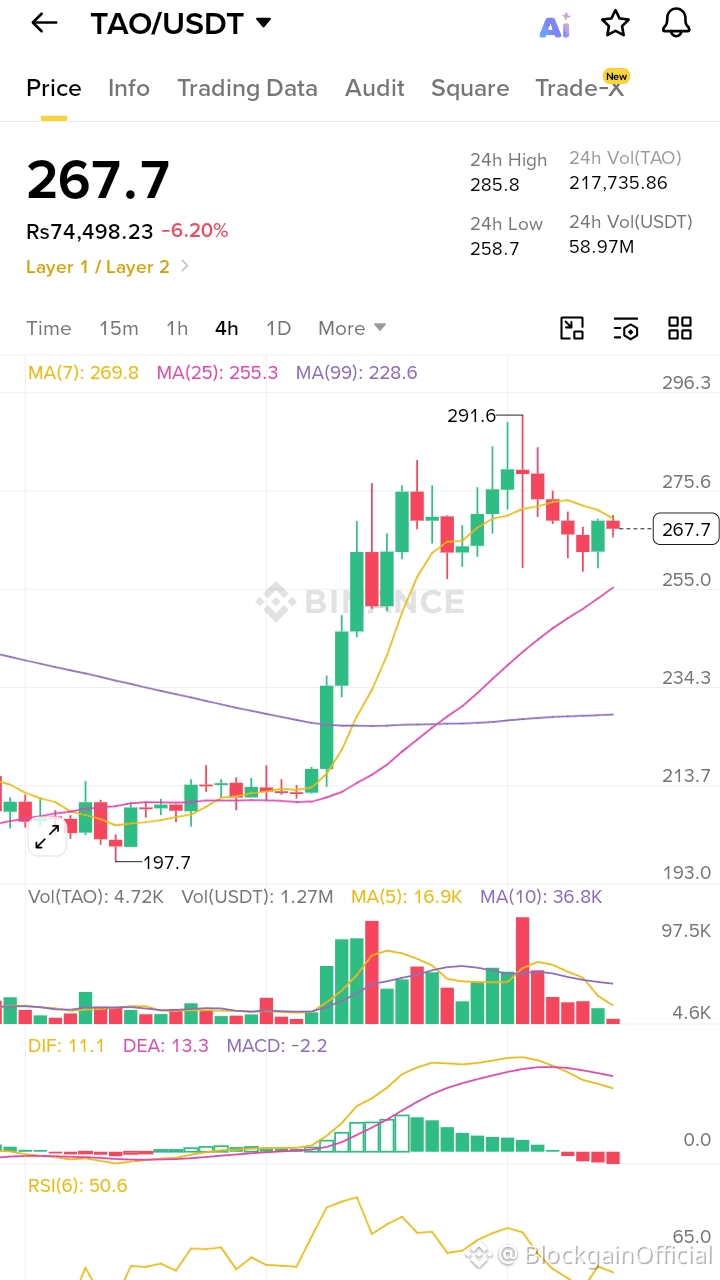This screenshot has width=720, height=1280.
Task: Open price alert bell icon
Action: coord(677,23)
